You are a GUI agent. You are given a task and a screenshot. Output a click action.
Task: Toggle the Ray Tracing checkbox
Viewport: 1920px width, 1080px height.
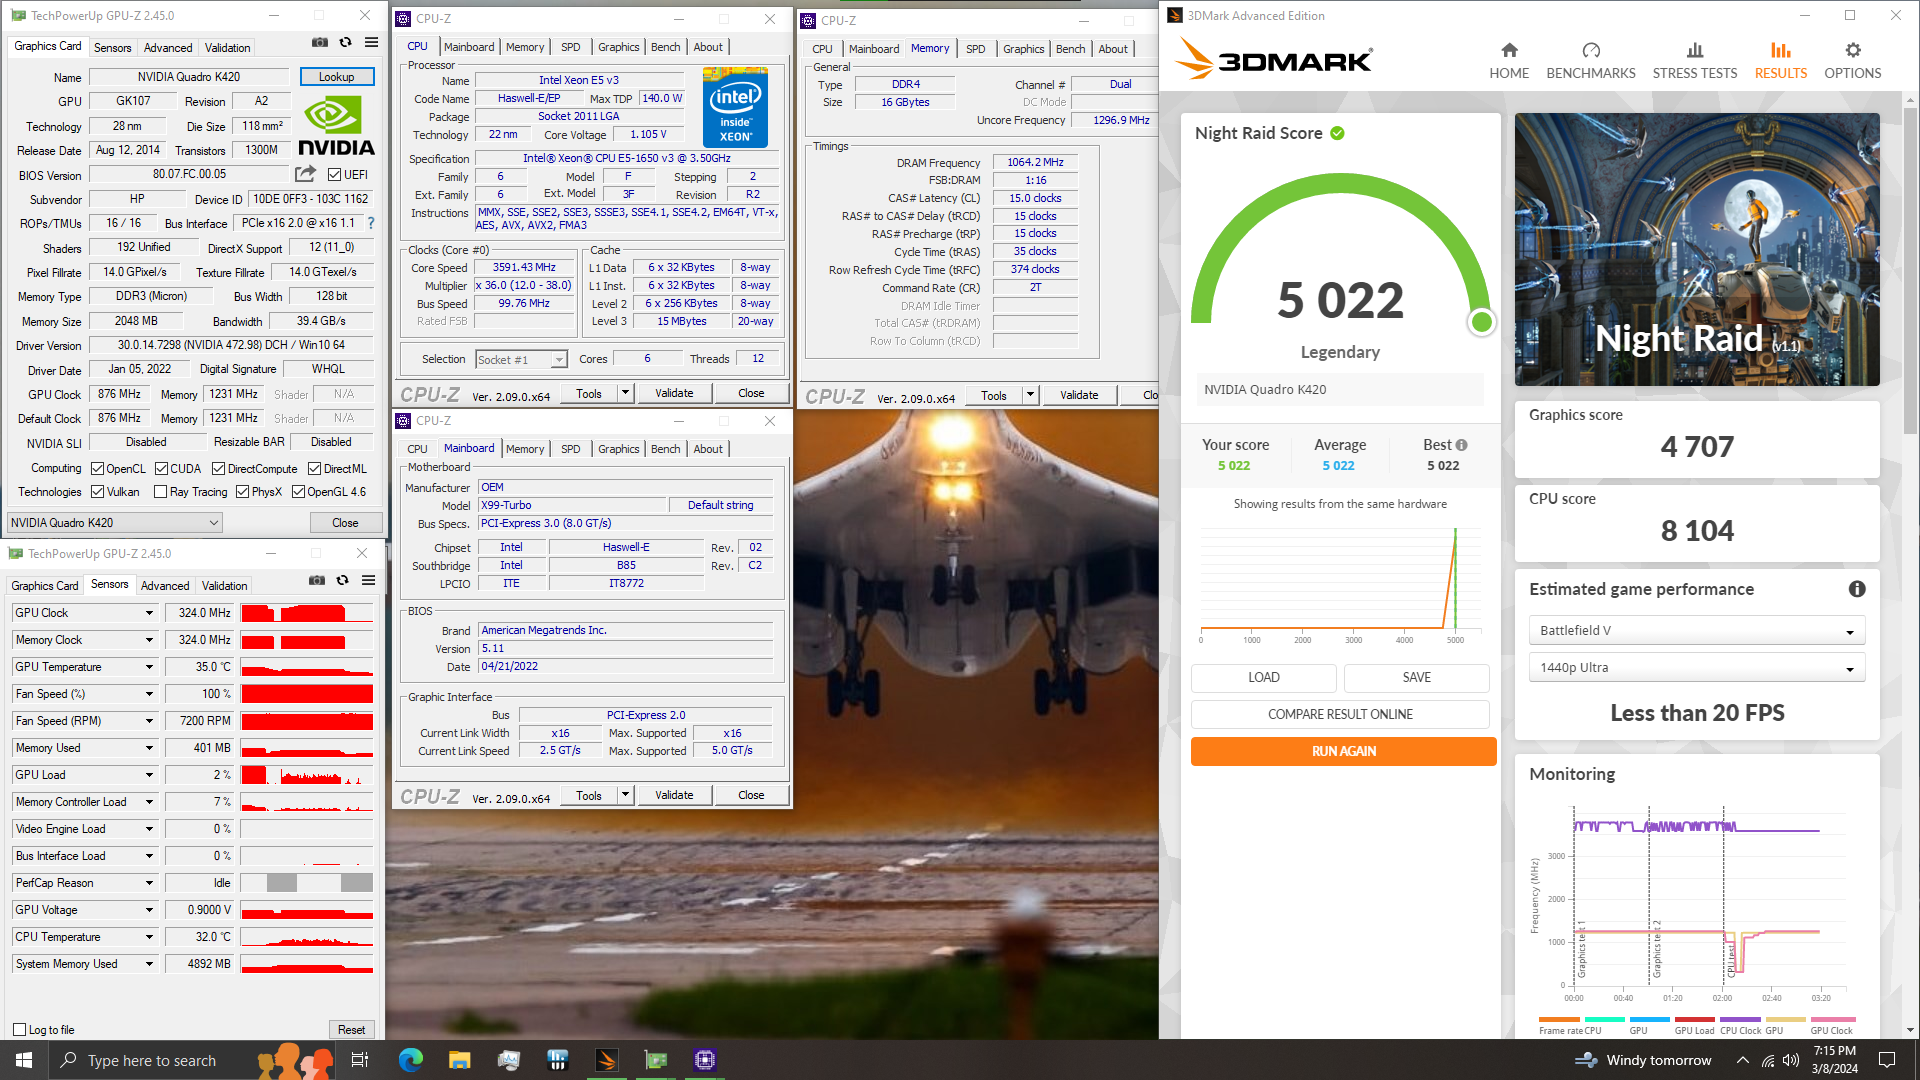(x=160, y=491)
